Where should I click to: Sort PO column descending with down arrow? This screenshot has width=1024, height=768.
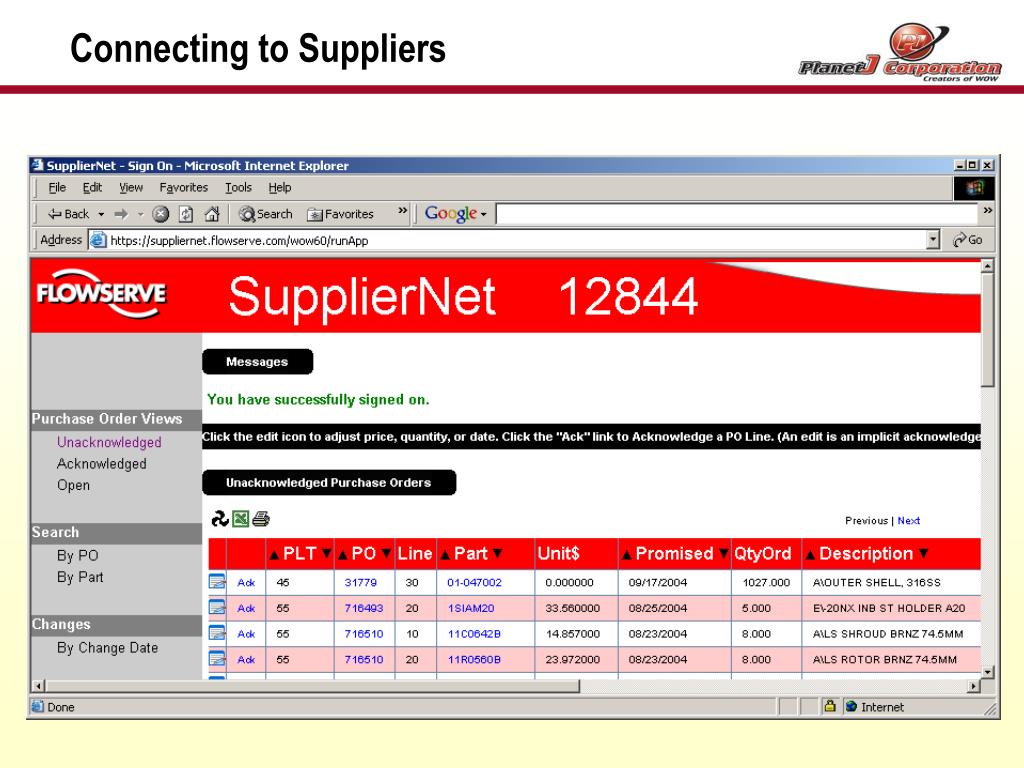386,554
